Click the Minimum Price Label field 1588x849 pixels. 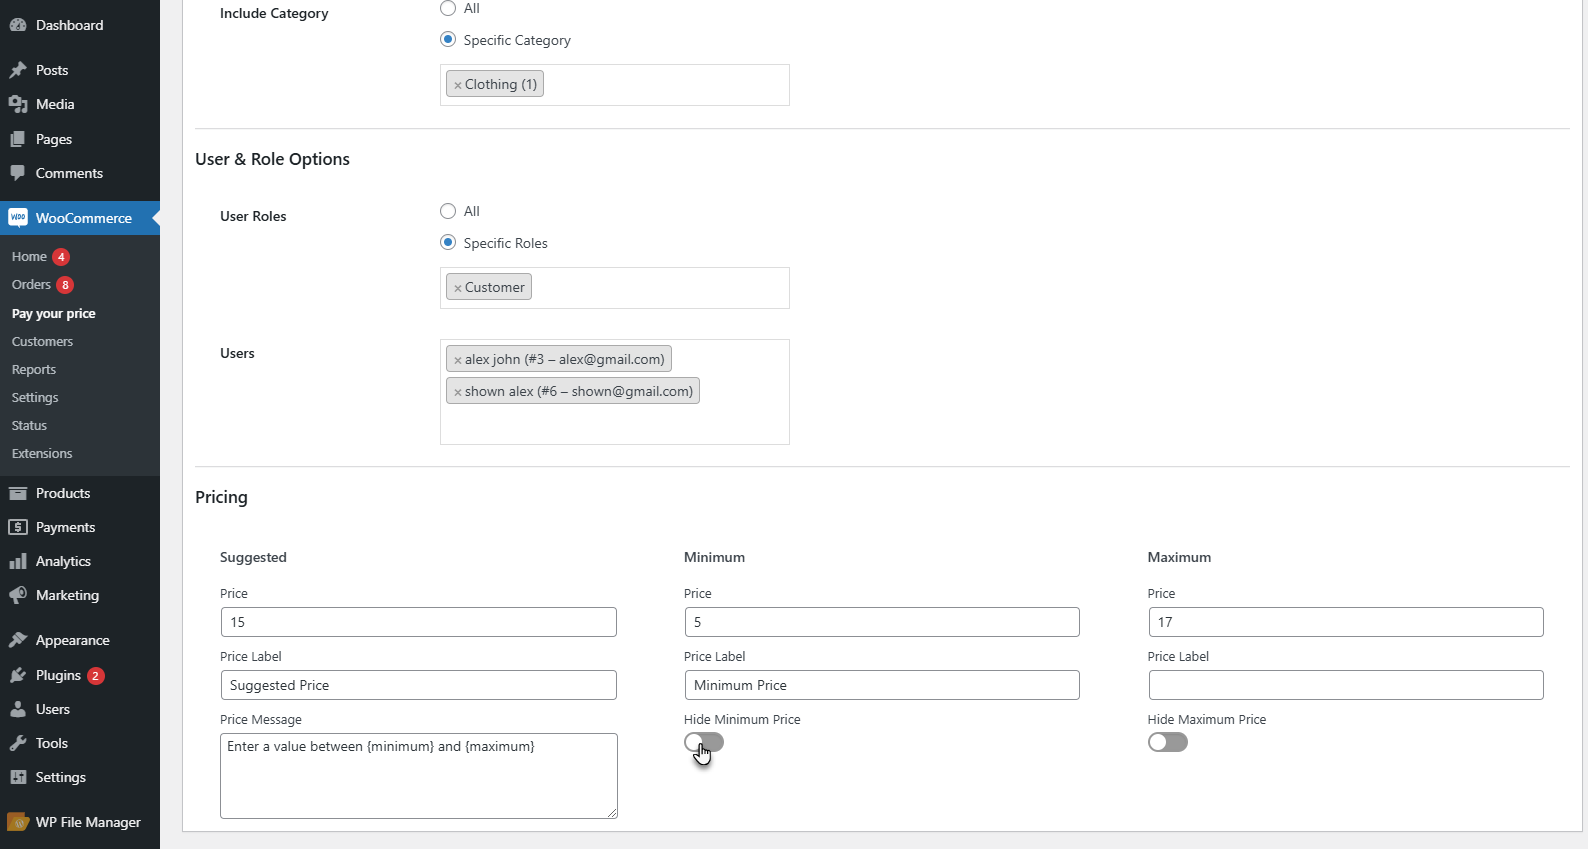click(882, 685)
